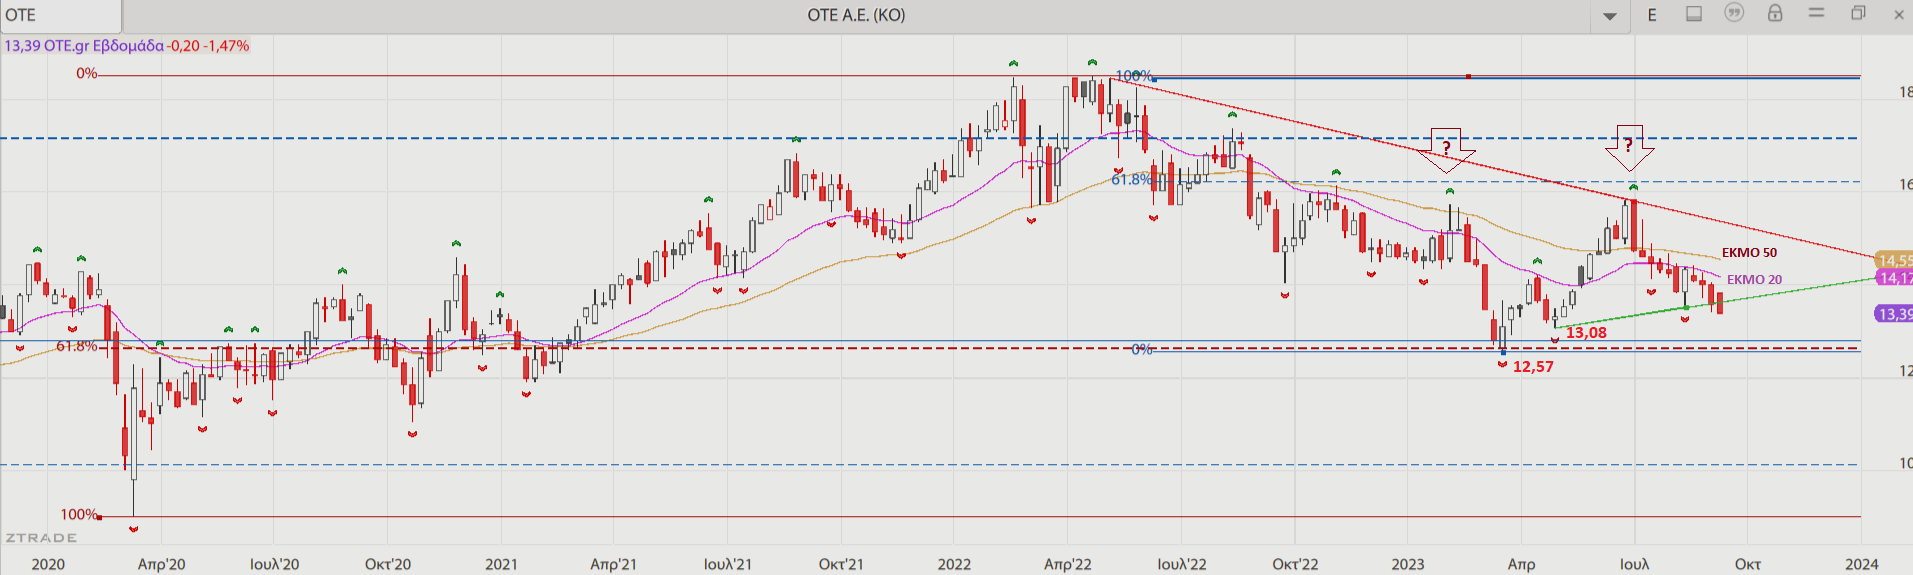Close the OTE chart window
The width and height of the screenshot is (1913, 575).
pyautogui.click(x=1899, y=15)
